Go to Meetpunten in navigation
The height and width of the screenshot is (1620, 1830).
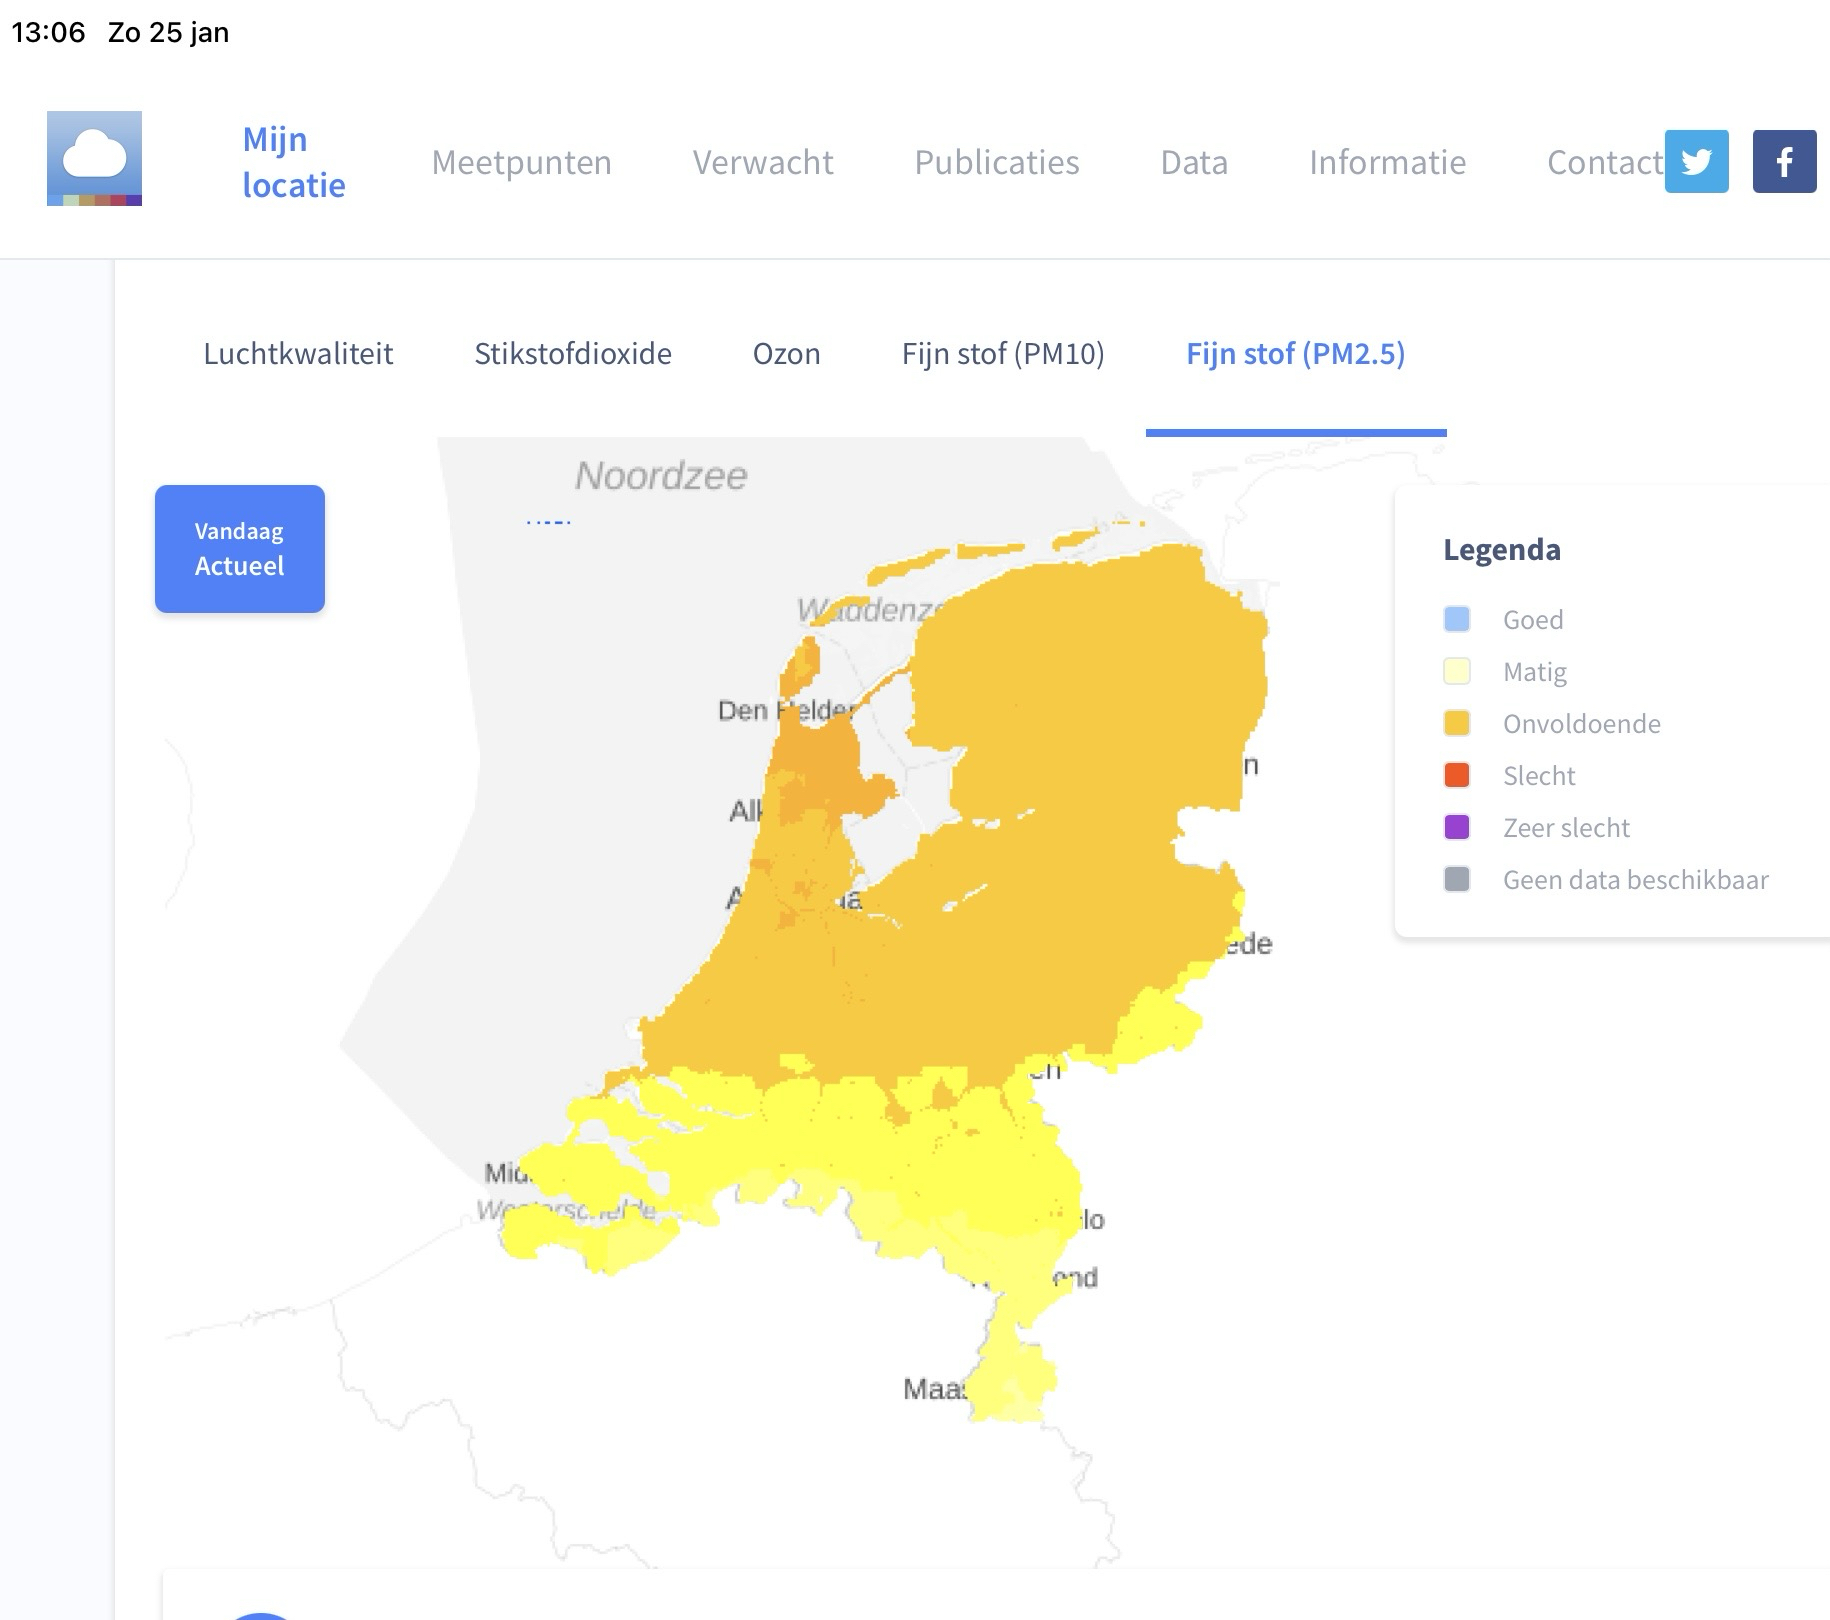point(521,162)
